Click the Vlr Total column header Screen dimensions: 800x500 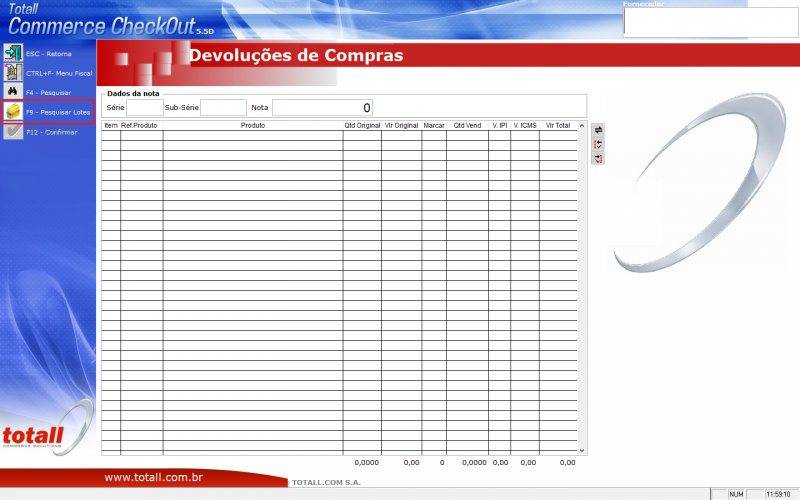(557, 126)
